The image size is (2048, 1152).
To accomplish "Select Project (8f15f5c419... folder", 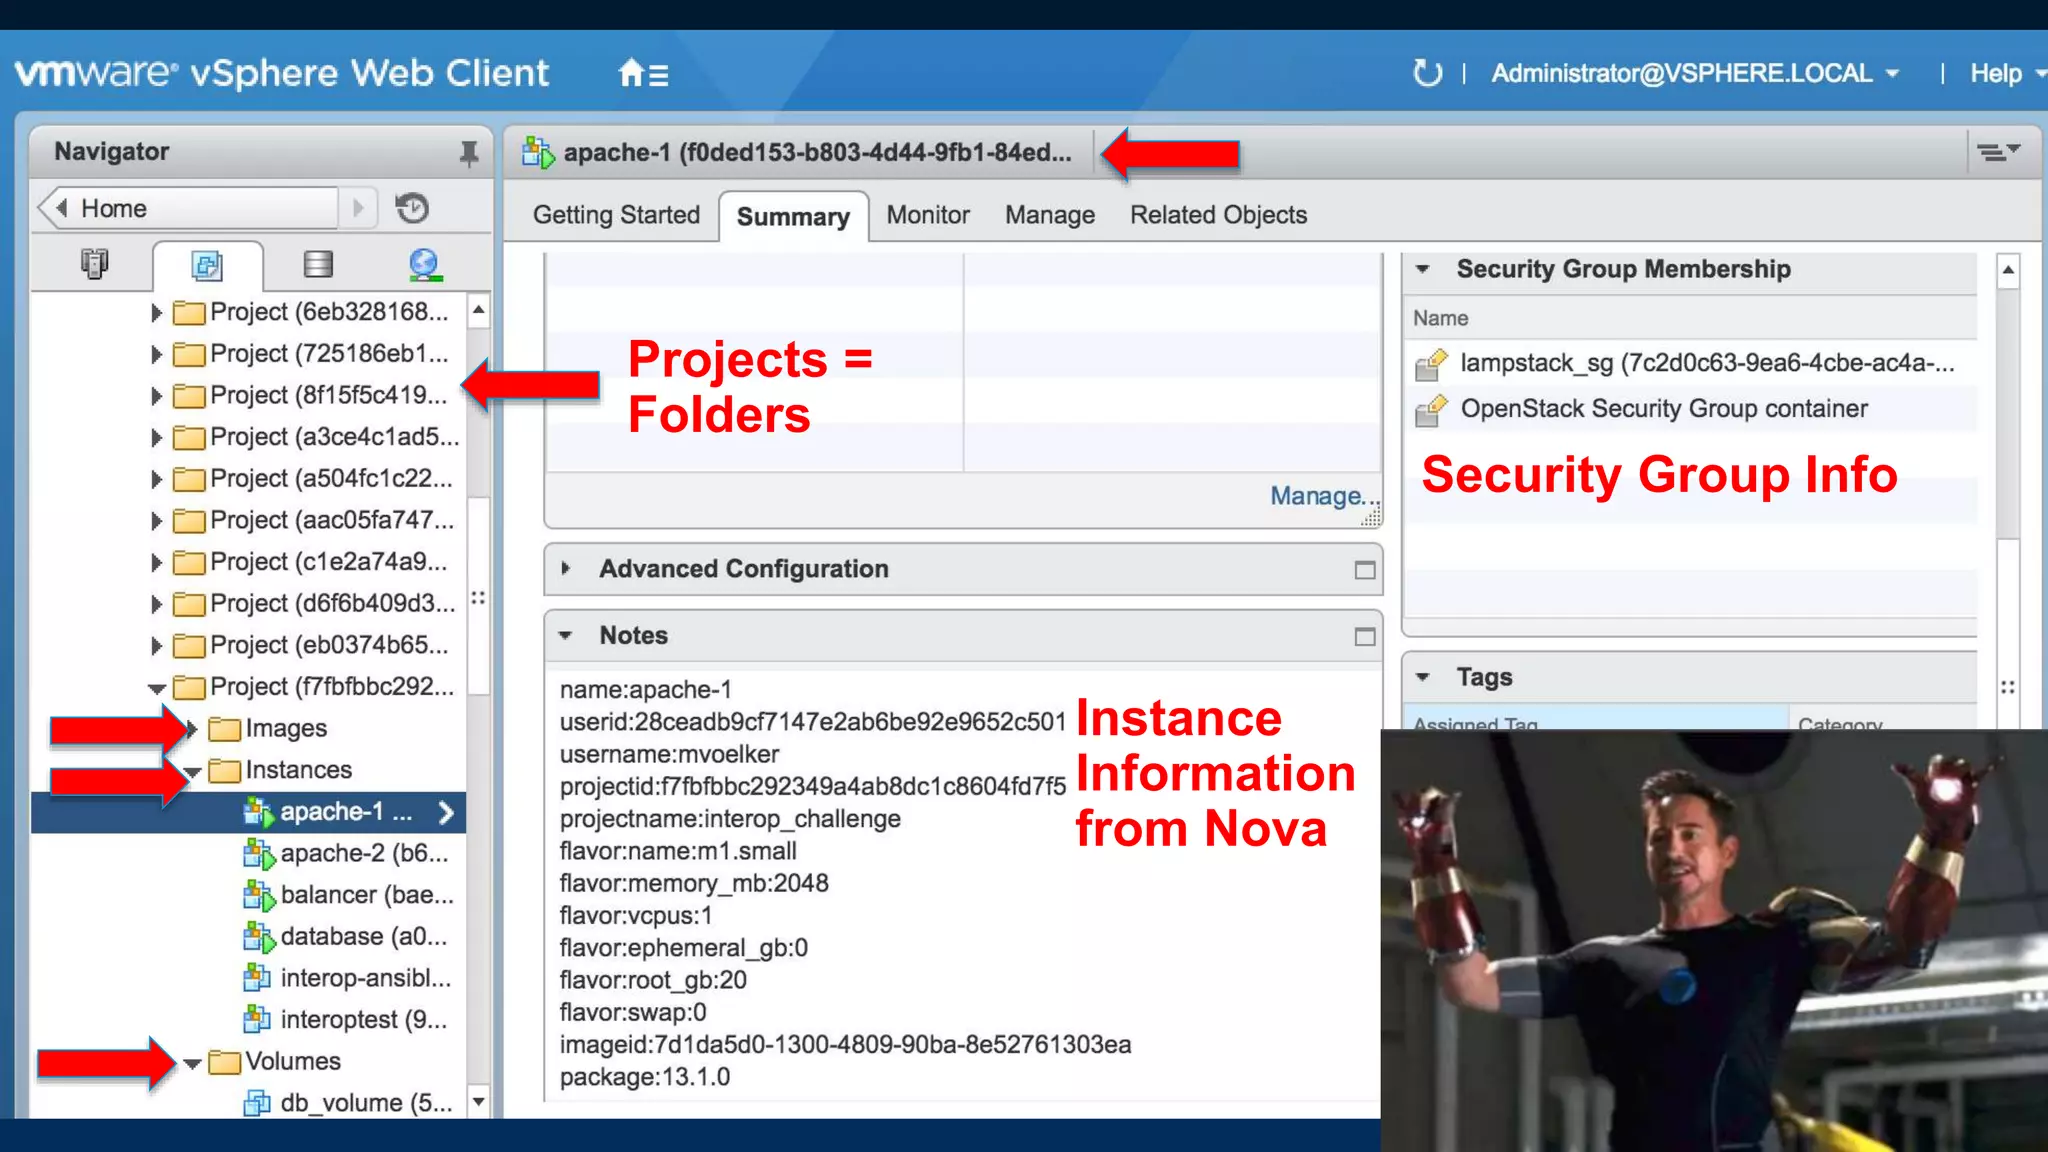I will click(x=329, y=396).
